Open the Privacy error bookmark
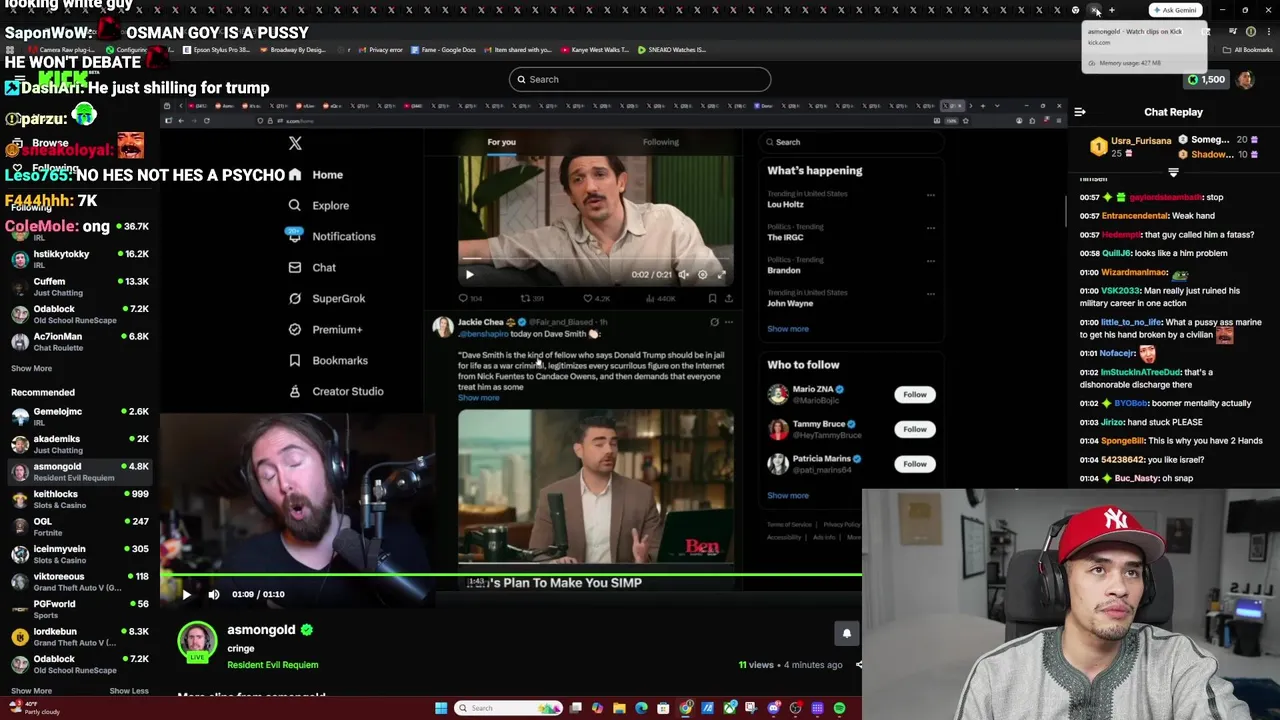 (380, 50)
